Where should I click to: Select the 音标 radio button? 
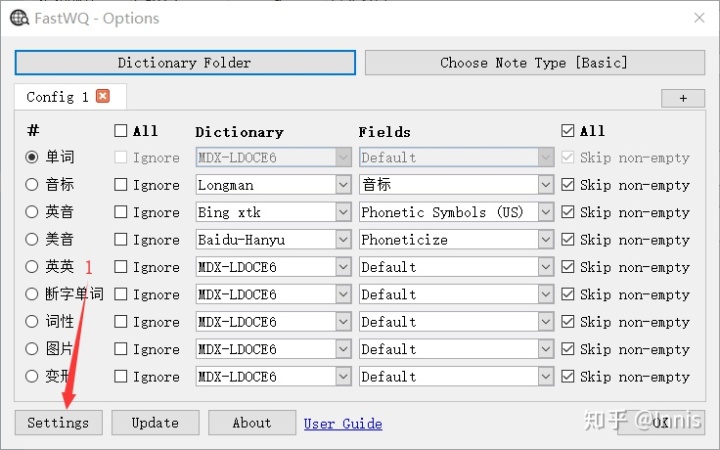(x=32, y=185)
